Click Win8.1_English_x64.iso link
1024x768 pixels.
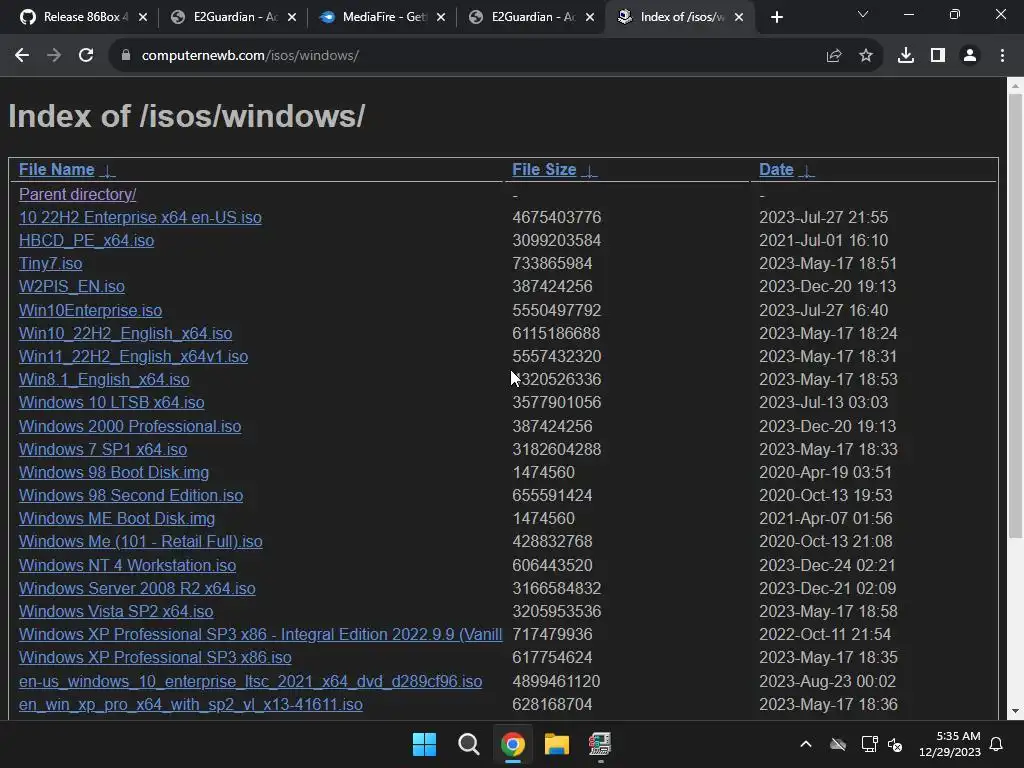click(104, 379)
